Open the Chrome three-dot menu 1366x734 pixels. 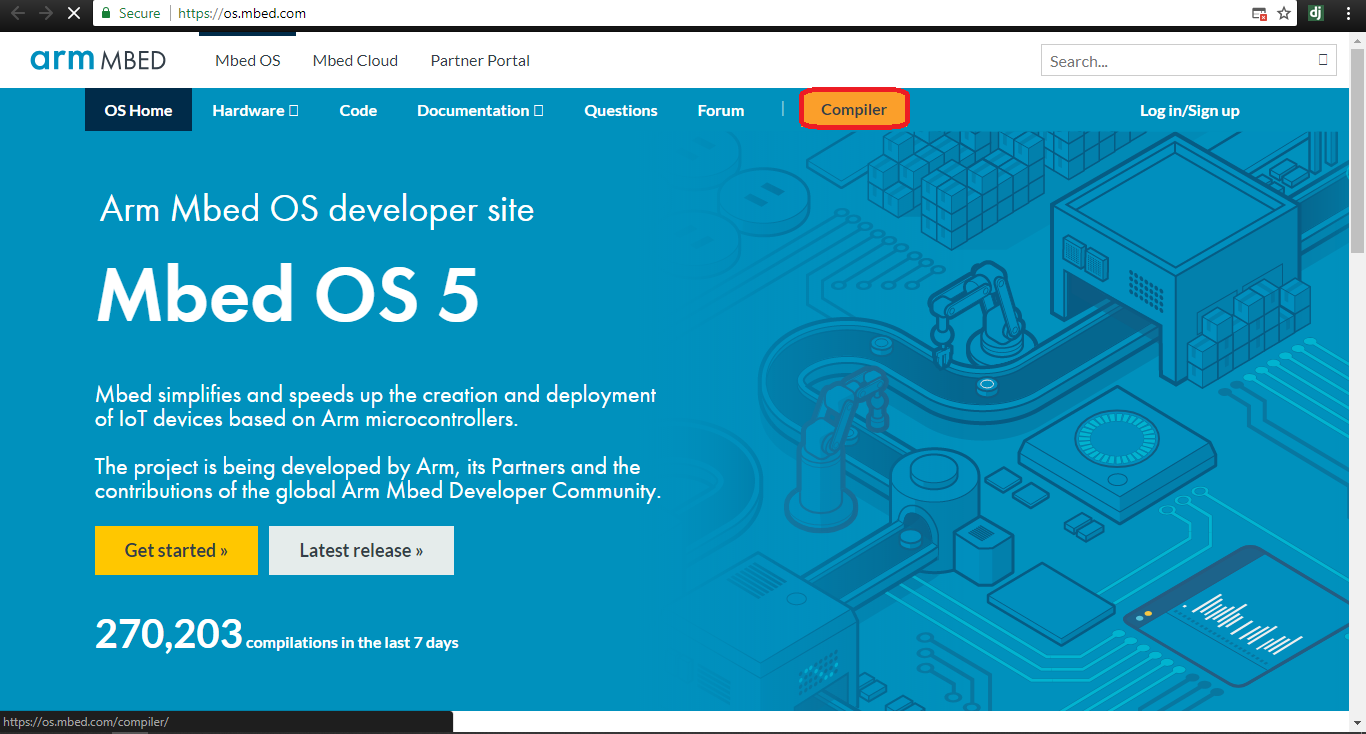[1348, 13]
